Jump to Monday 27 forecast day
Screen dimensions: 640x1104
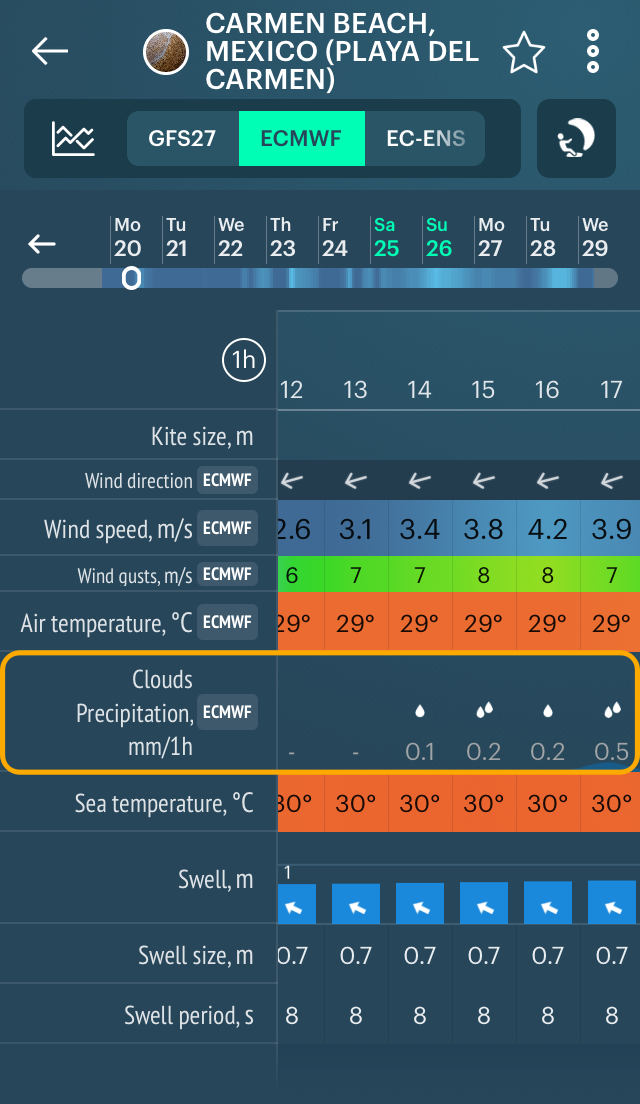pyautogui.click(x=492, y=240)
